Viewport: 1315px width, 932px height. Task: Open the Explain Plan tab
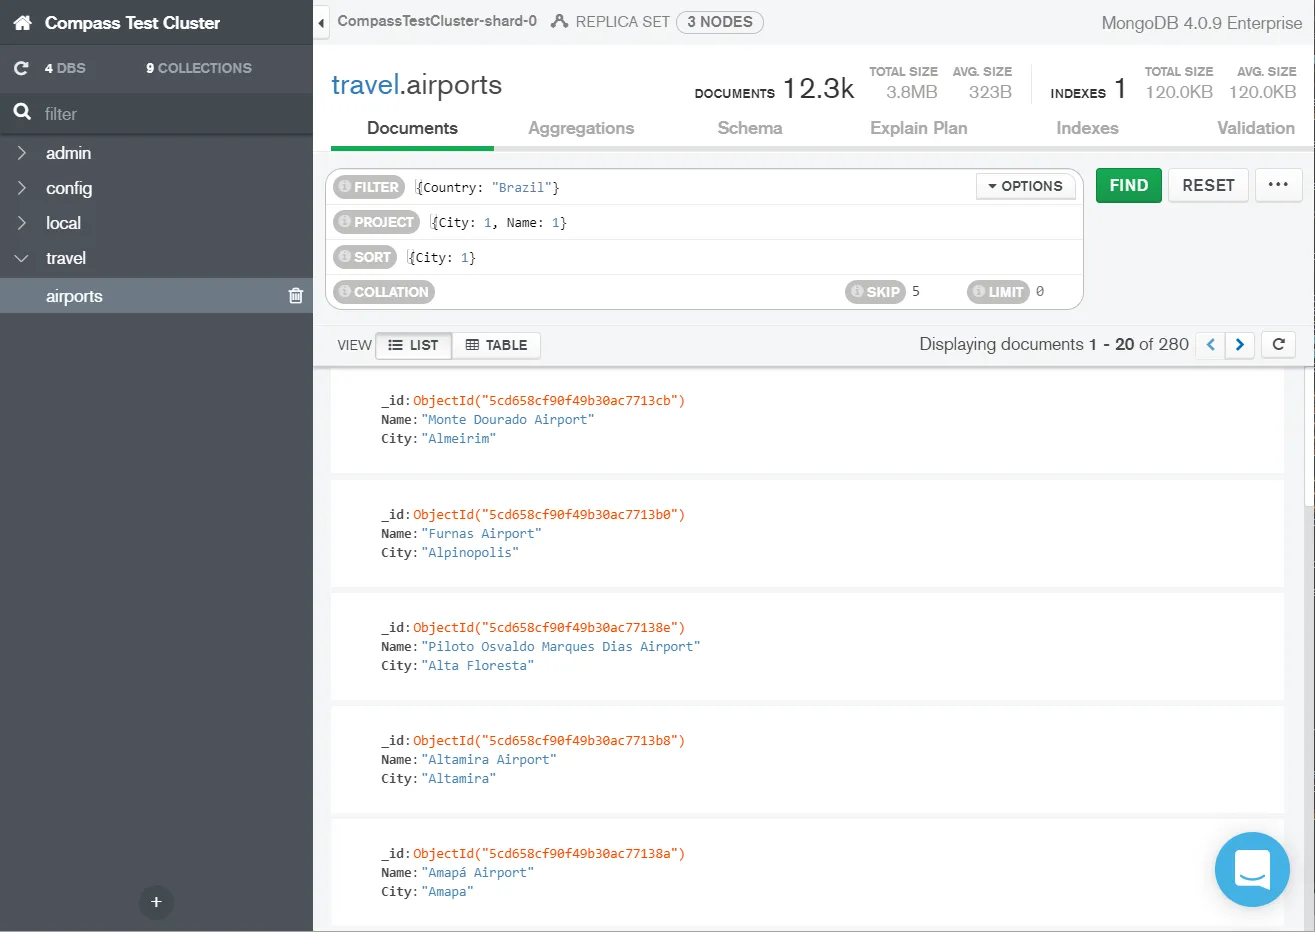point(919,128)
